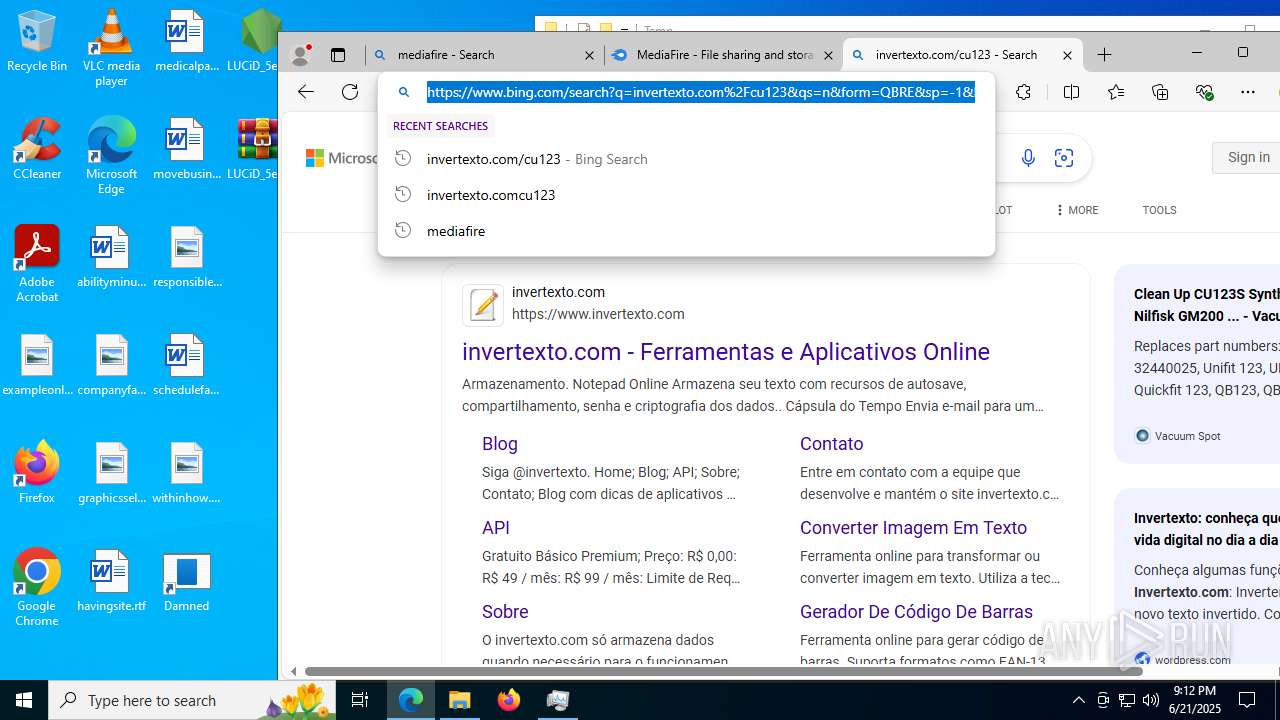Open the schedulefa... document icon

click(186, 364)
